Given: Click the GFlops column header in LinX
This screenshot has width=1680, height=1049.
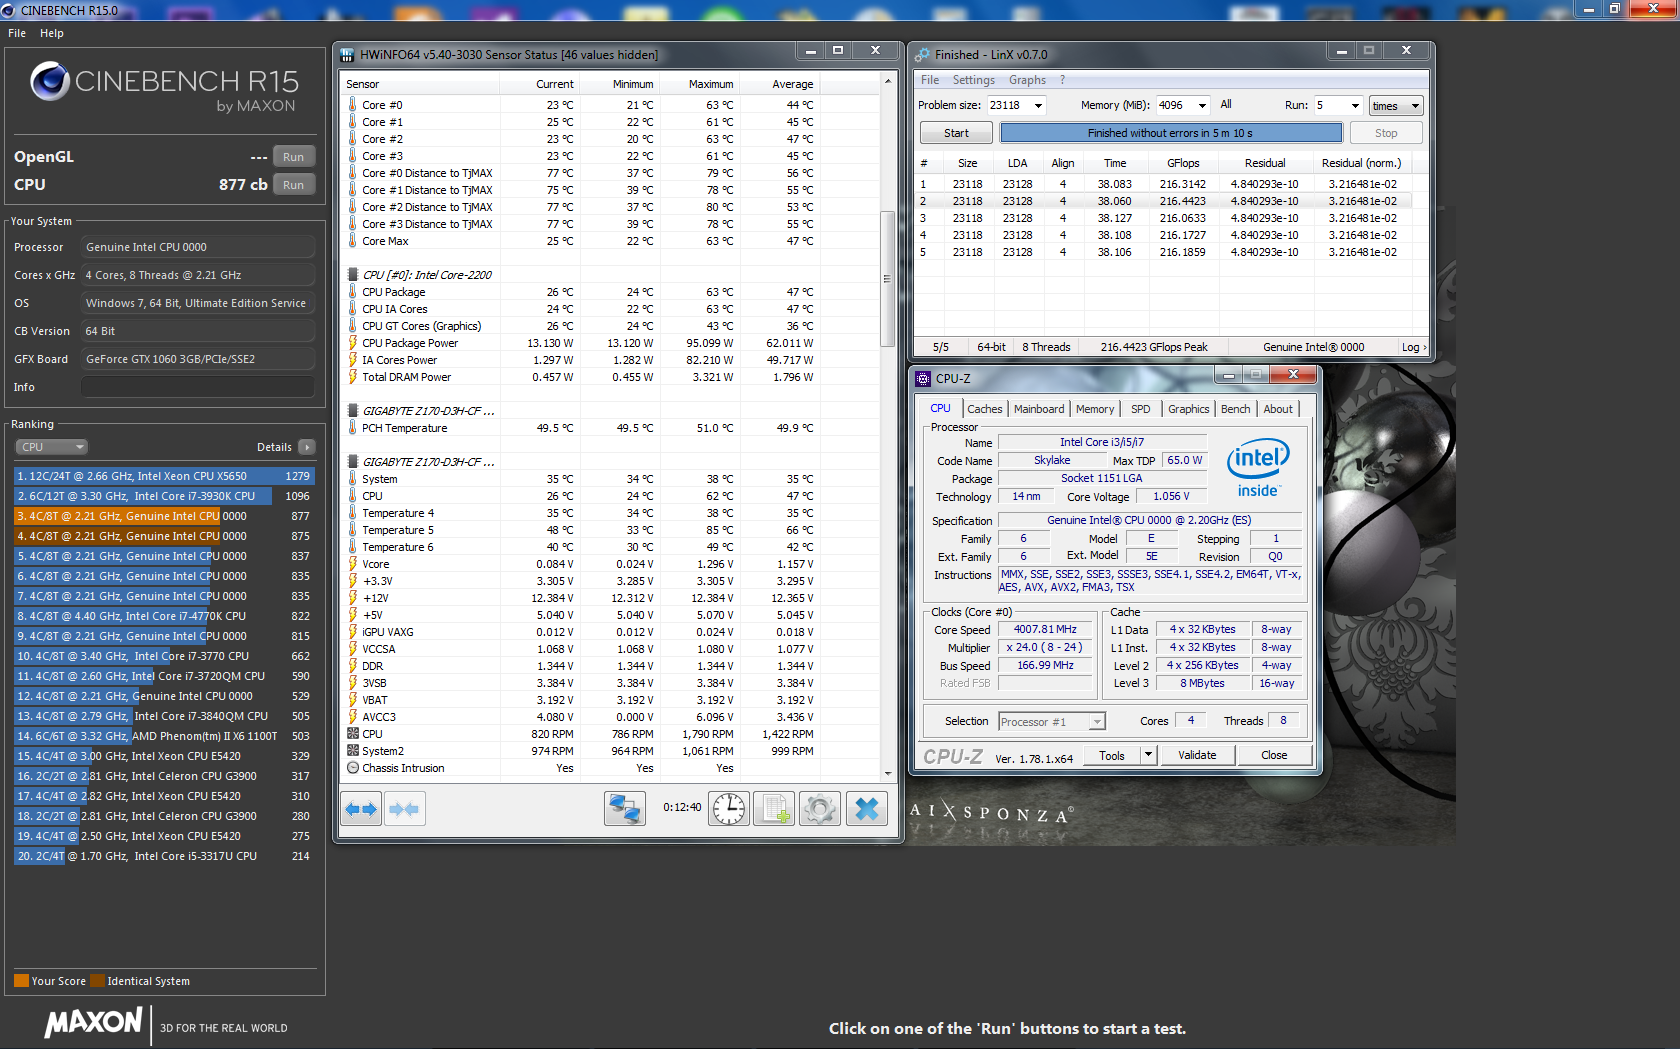Looking at the screenshot, I should (x=1183, y=163).
